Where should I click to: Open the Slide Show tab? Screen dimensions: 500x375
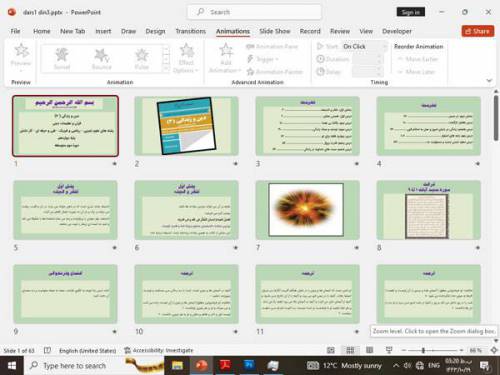click(275, 31)
